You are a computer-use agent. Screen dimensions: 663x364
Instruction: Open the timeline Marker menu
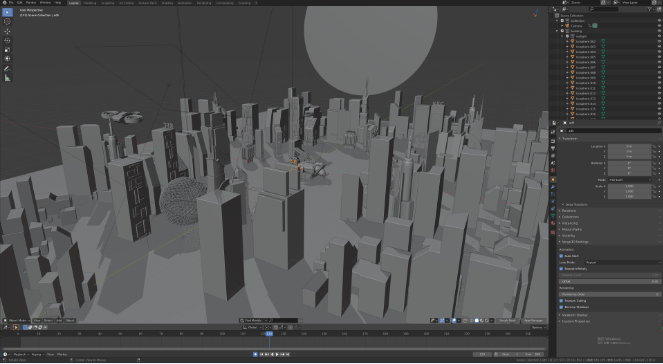62,354
